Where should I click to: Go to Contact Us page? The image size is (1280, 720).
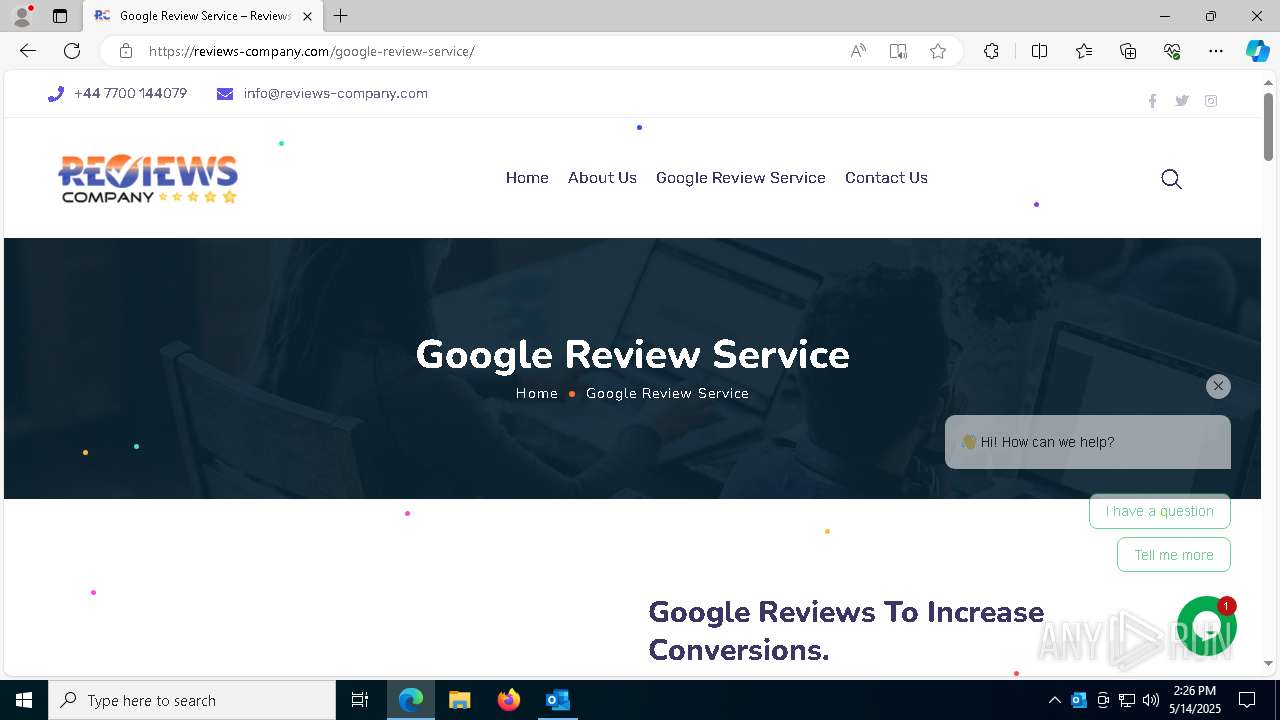[x=886, y=178]
